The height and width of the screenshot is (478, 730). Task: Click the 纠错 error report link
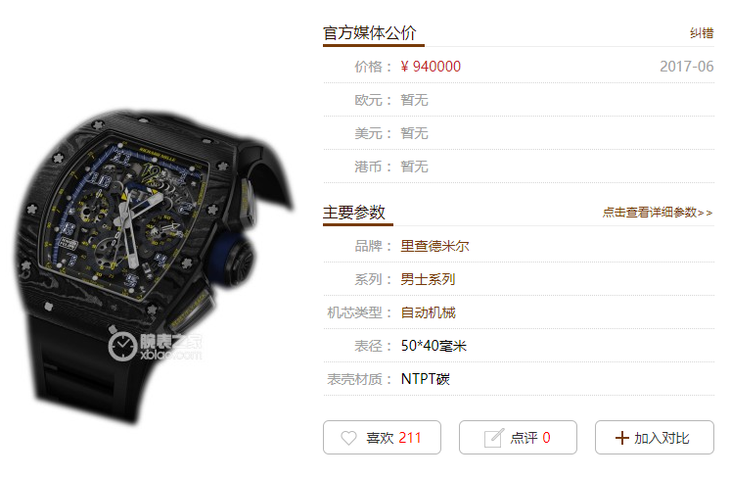pyautogui.click(x=702, y=33)
